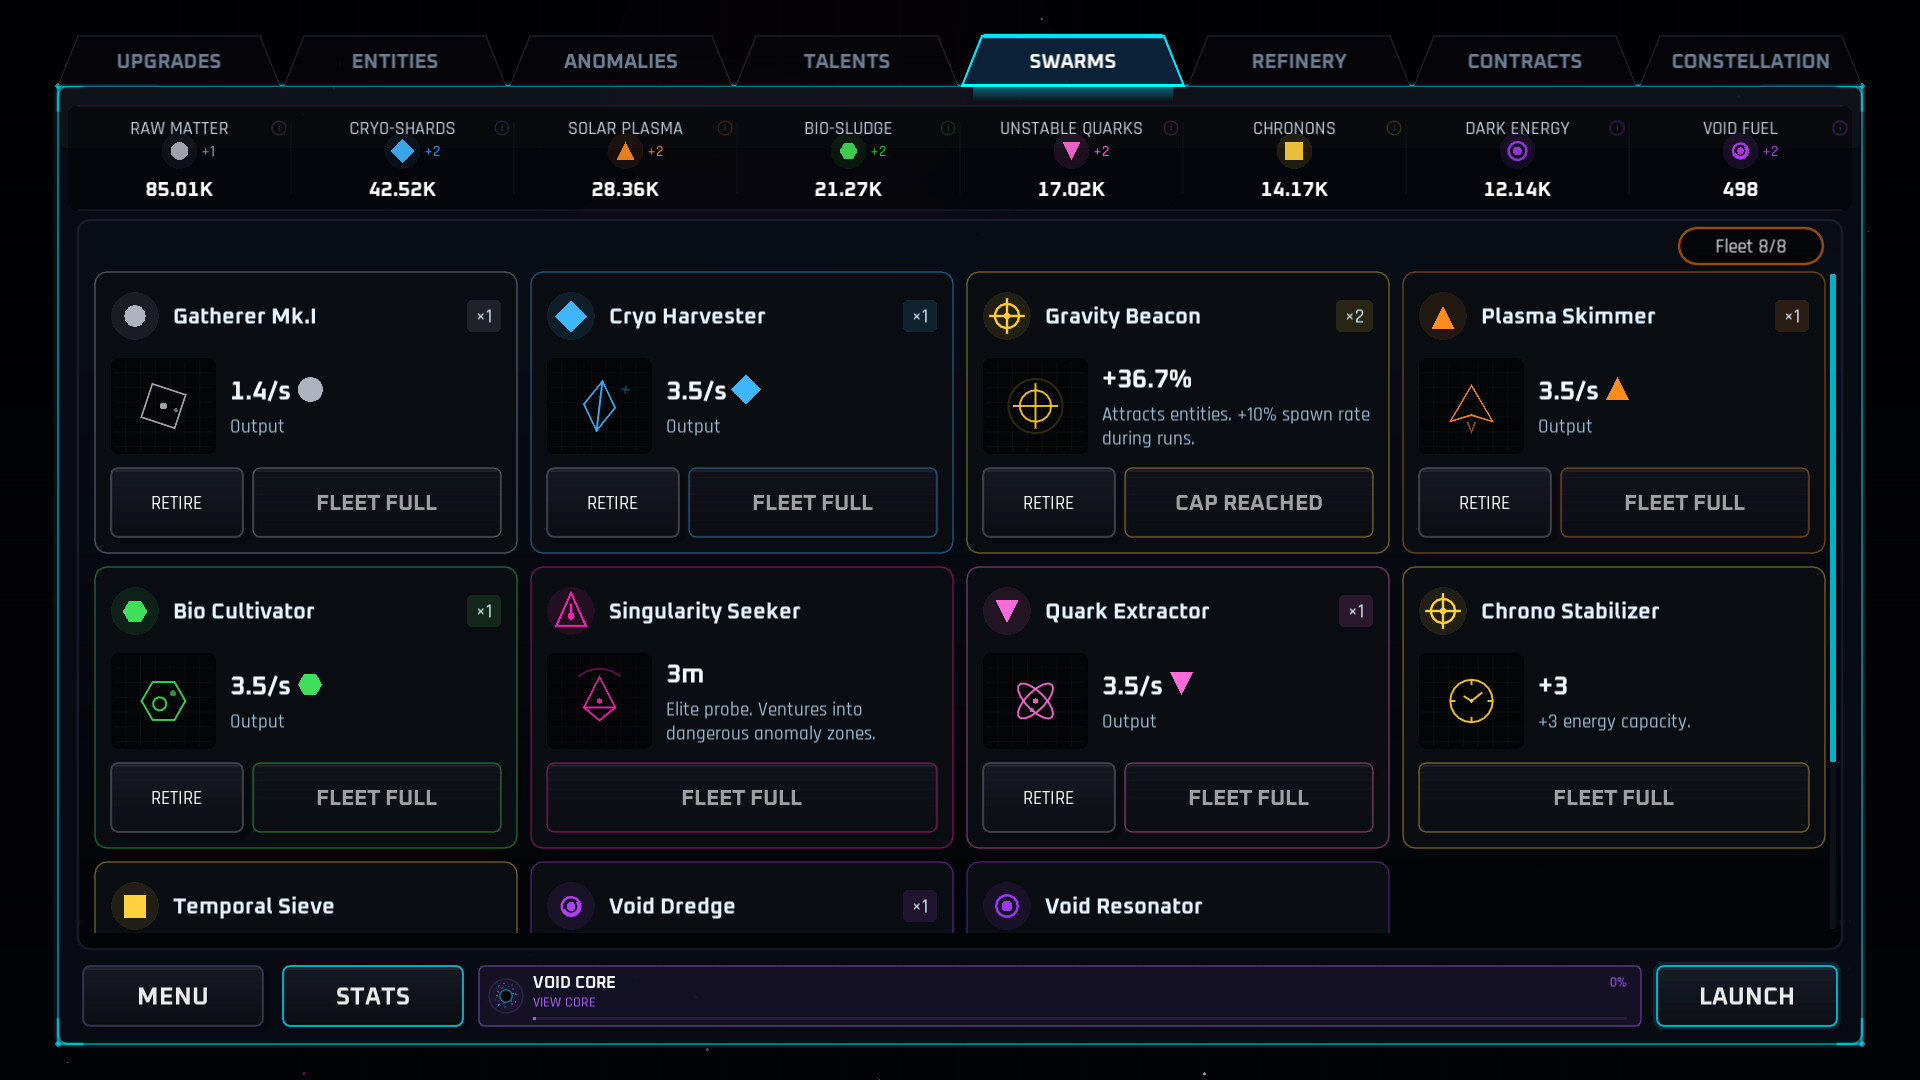The width and height of the screenshot is (1920, 1080).
Task: Click the Dark Energy info icon
Action: (1617, 128)
